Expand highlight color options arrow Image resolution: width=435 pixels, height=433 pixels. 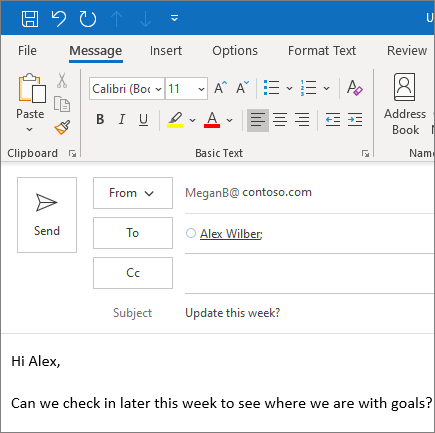pyautogui.click(x=192, y=120)
